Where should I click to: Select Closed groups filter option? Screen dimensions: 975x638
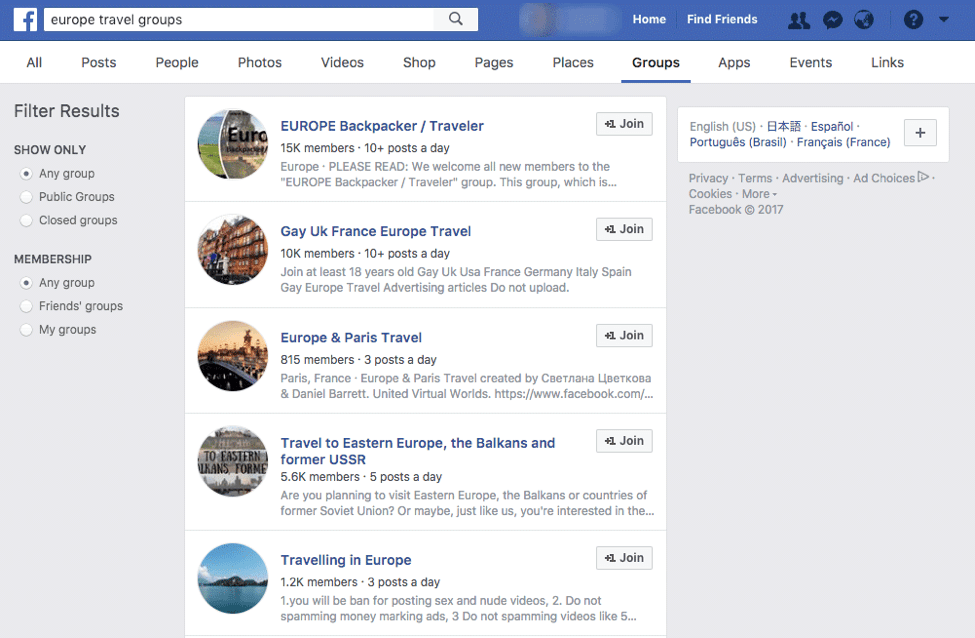click(27, 220)
